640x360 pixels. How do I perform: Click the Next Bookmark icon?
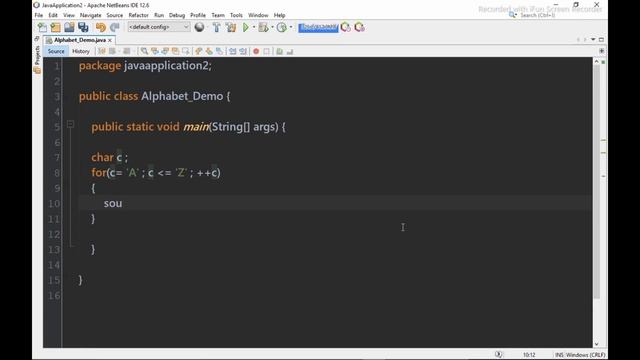[x=209, y=51]
